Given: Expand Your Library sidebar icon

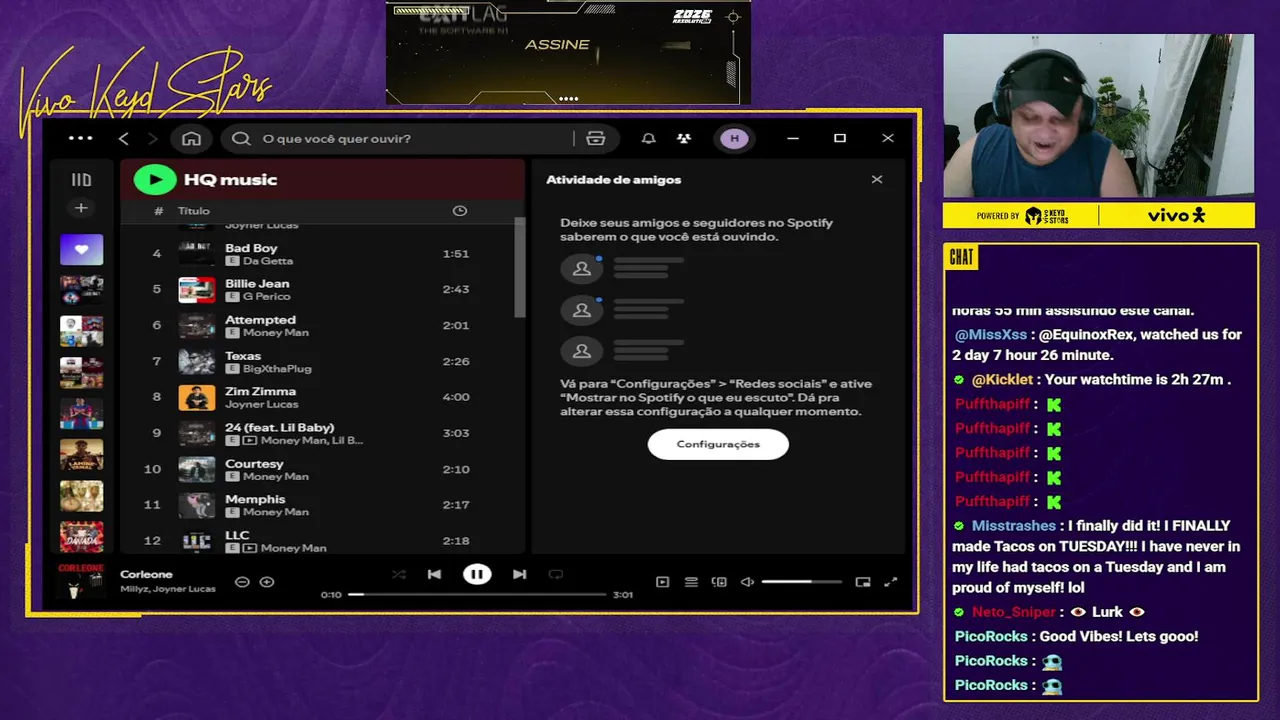Looking at the screenshot, I should (81, 180).
